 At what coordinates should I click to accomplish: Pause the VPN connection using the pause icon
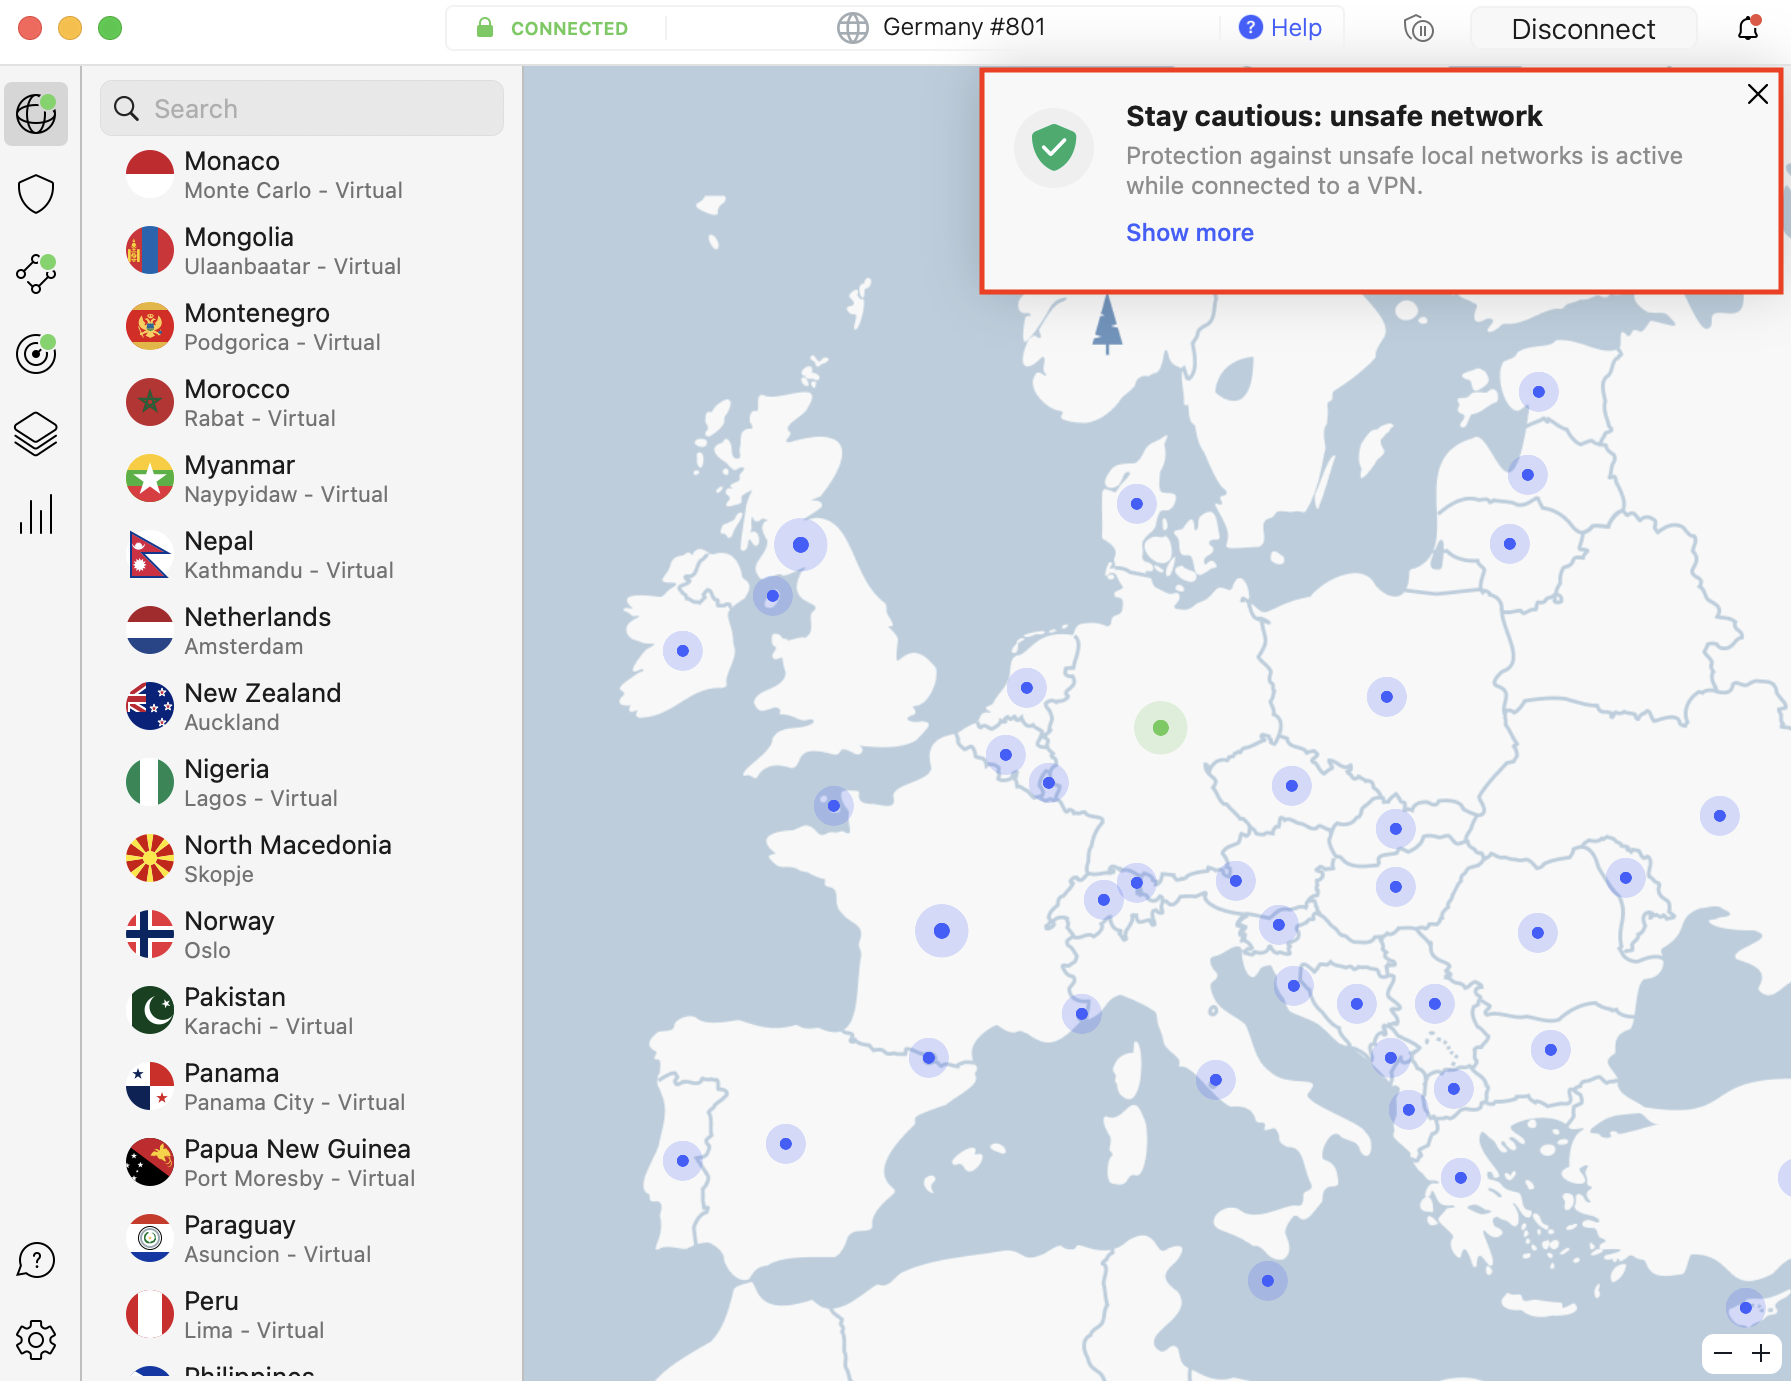coord(1418,29)
